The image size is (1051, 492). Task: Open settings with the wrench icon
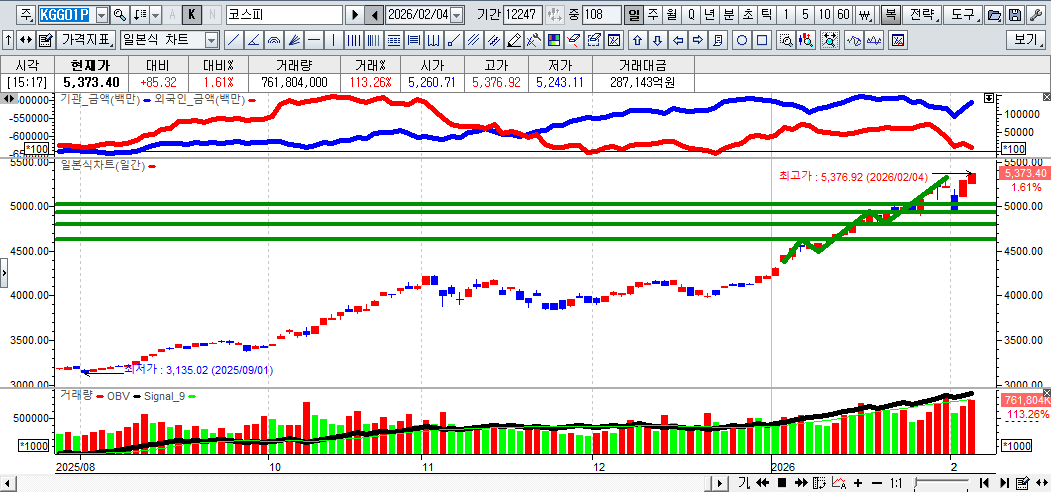click(x=1035, y=15)
